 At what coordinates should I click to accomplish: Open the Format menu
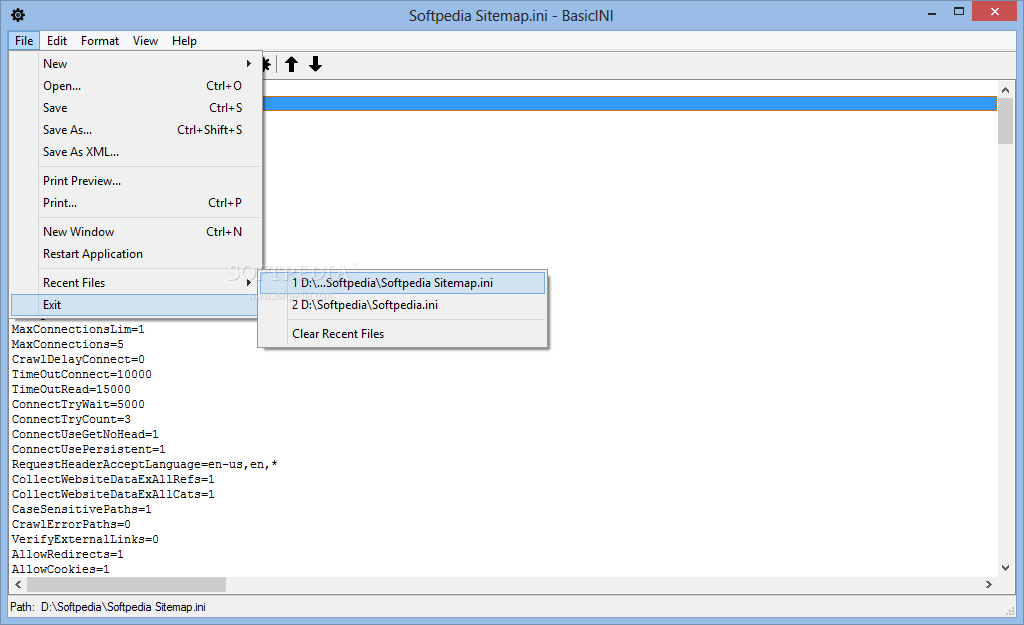[x=100, y=40]
